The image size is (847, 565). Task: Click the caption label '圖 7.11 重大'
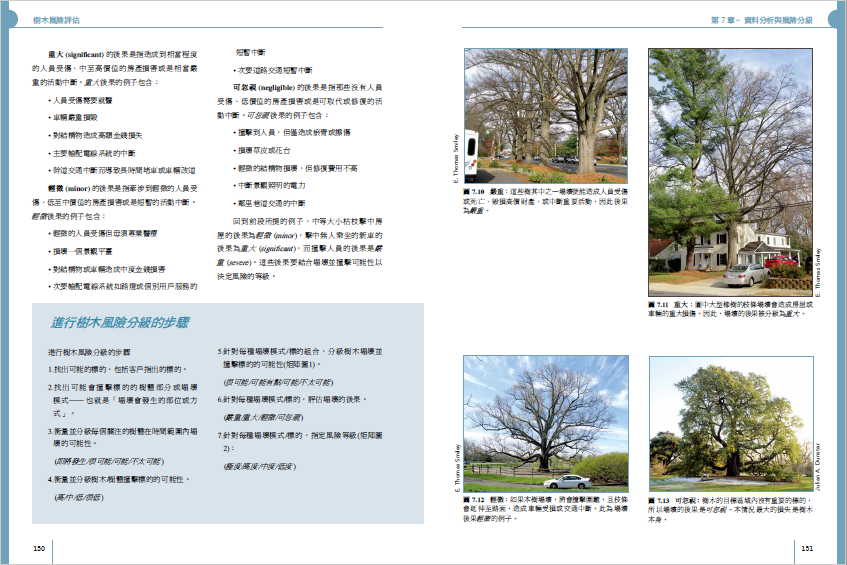[667, 305]
